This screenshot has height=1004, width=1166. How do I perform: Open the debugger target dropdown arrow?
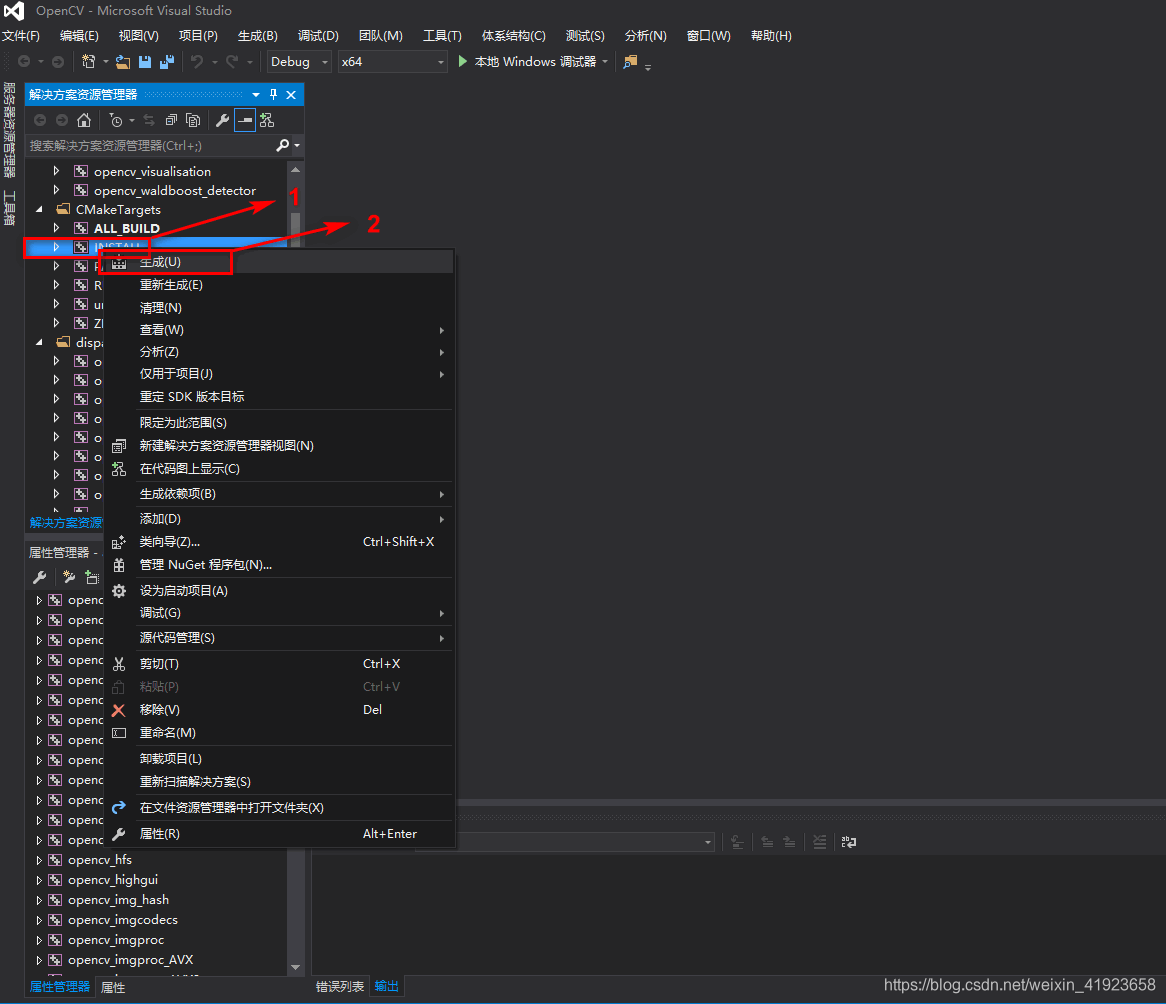click(x=605, y=62)
